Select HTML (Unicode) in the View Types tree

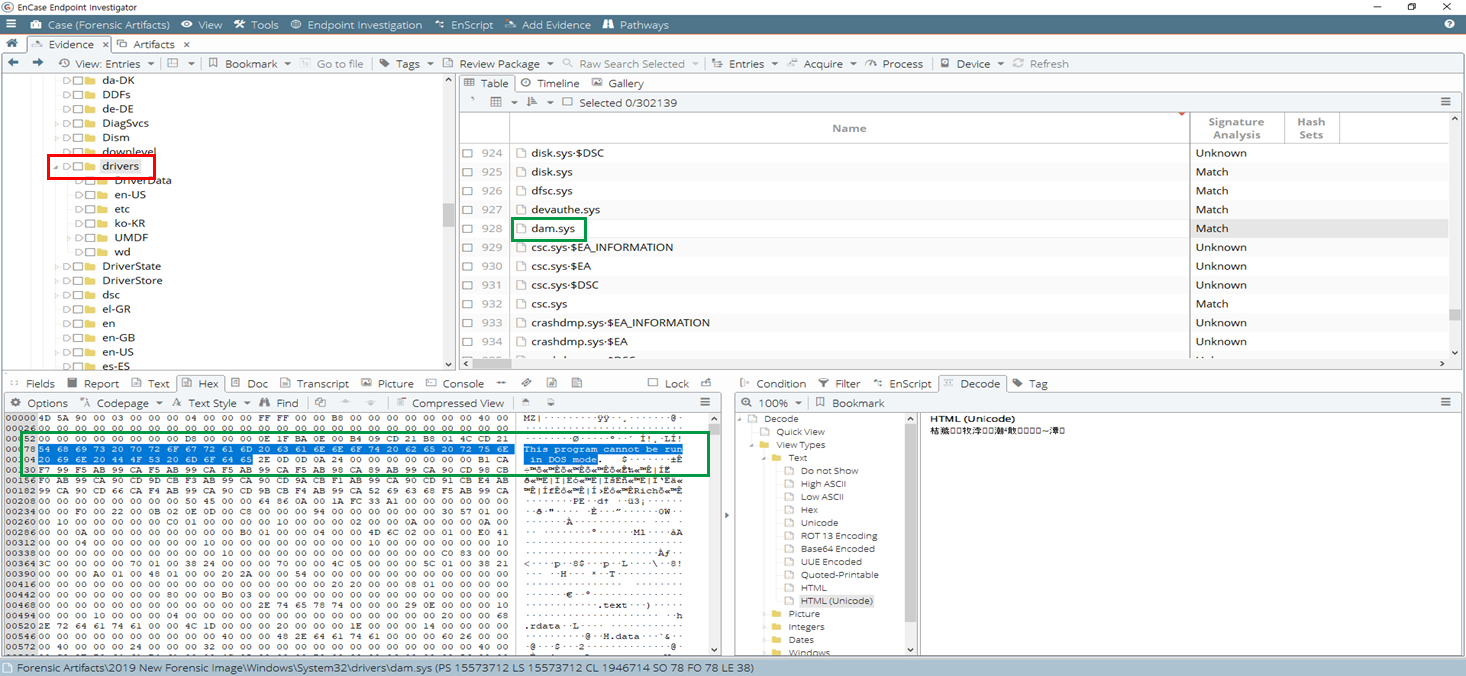(x=836, y=601)
